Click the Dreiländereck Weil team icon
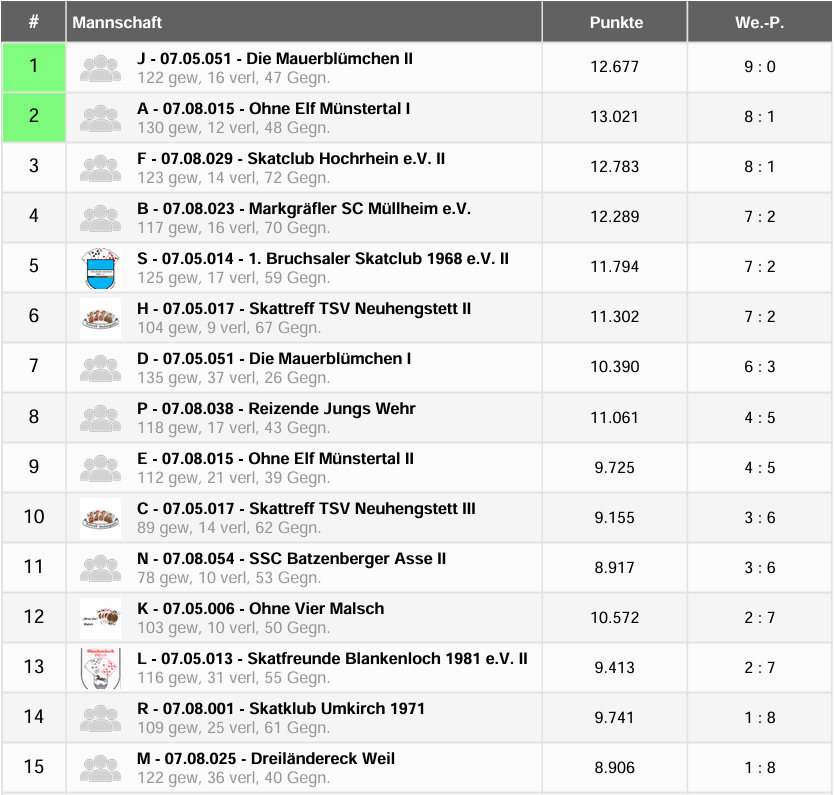 [100, 767]
